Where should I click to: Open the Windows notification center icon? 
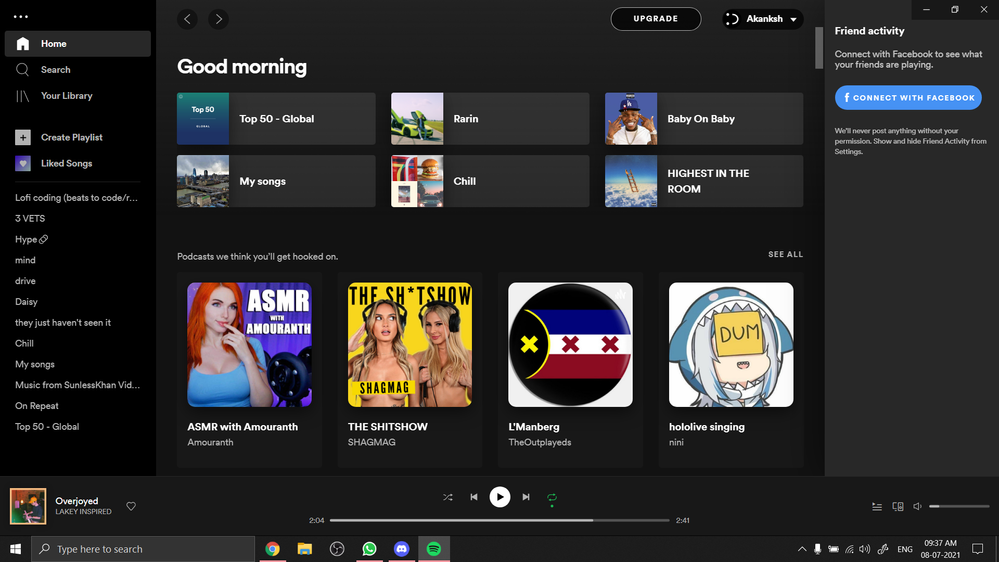click(x=977, y=549)
